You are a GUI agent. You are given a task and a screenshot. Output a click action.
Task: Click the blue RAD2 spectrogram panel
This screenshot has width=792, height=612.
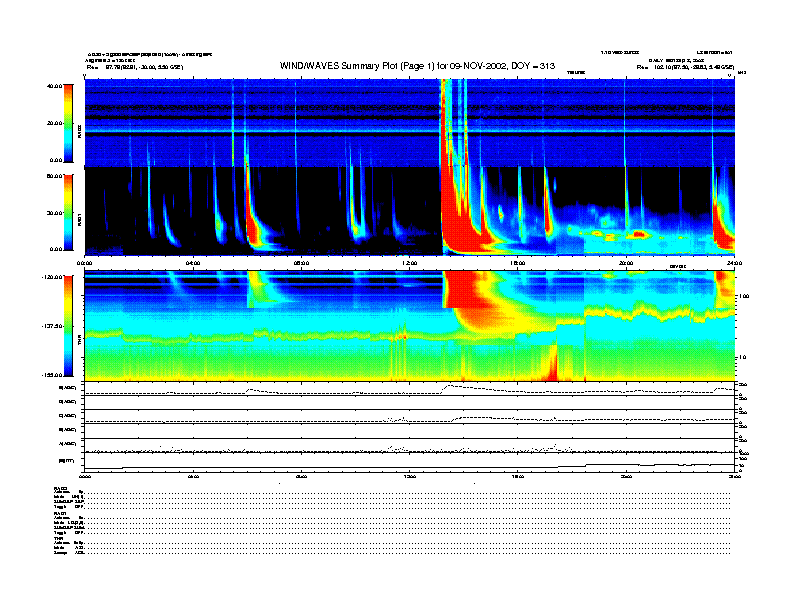tap(410, 123)
